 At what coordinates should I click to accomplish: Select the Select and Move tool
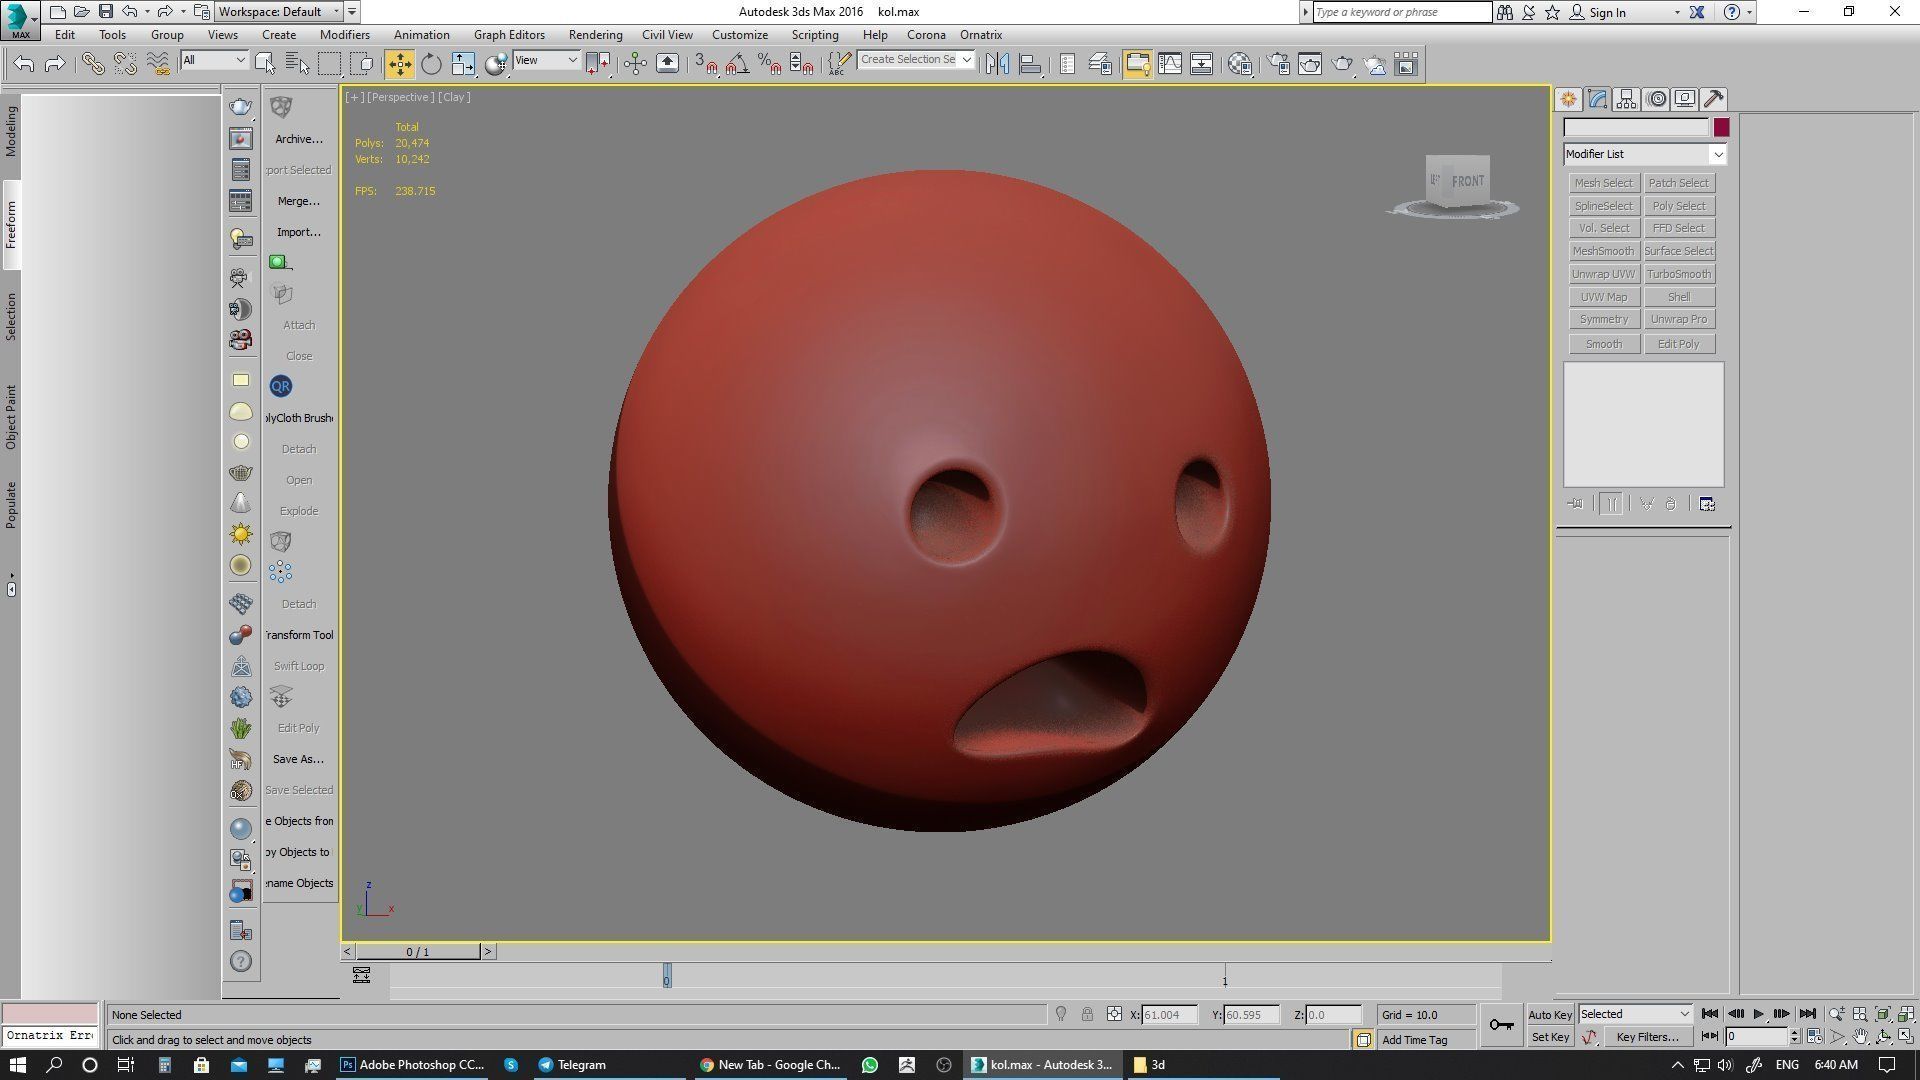[x=399, y=64]
